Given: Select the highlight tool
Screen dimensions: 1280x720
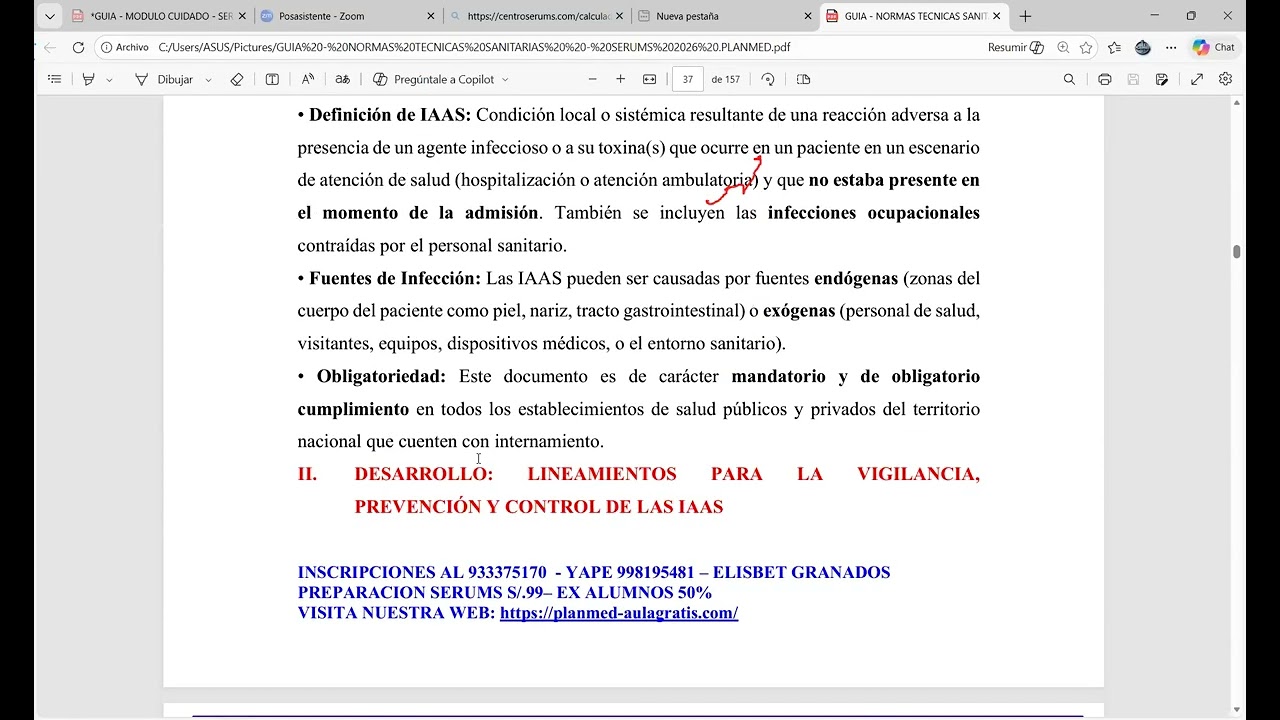Looking at the screenshot, I should [x=89, y=79].
